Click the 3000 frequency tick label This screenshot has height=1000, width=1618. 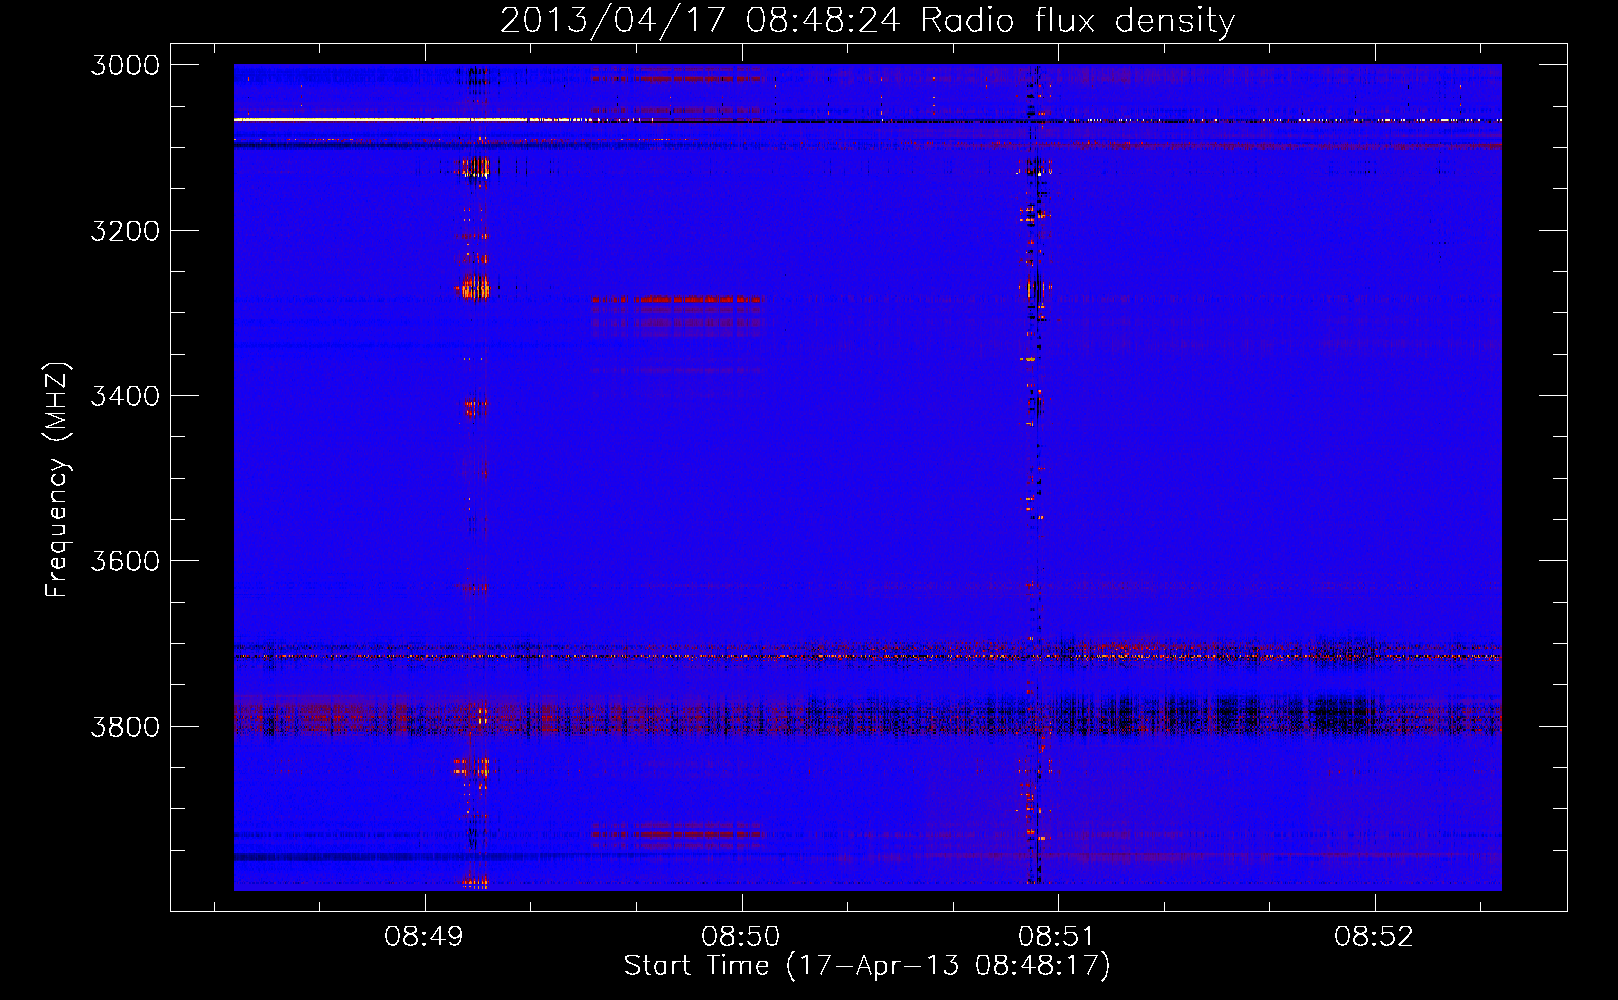125,65
